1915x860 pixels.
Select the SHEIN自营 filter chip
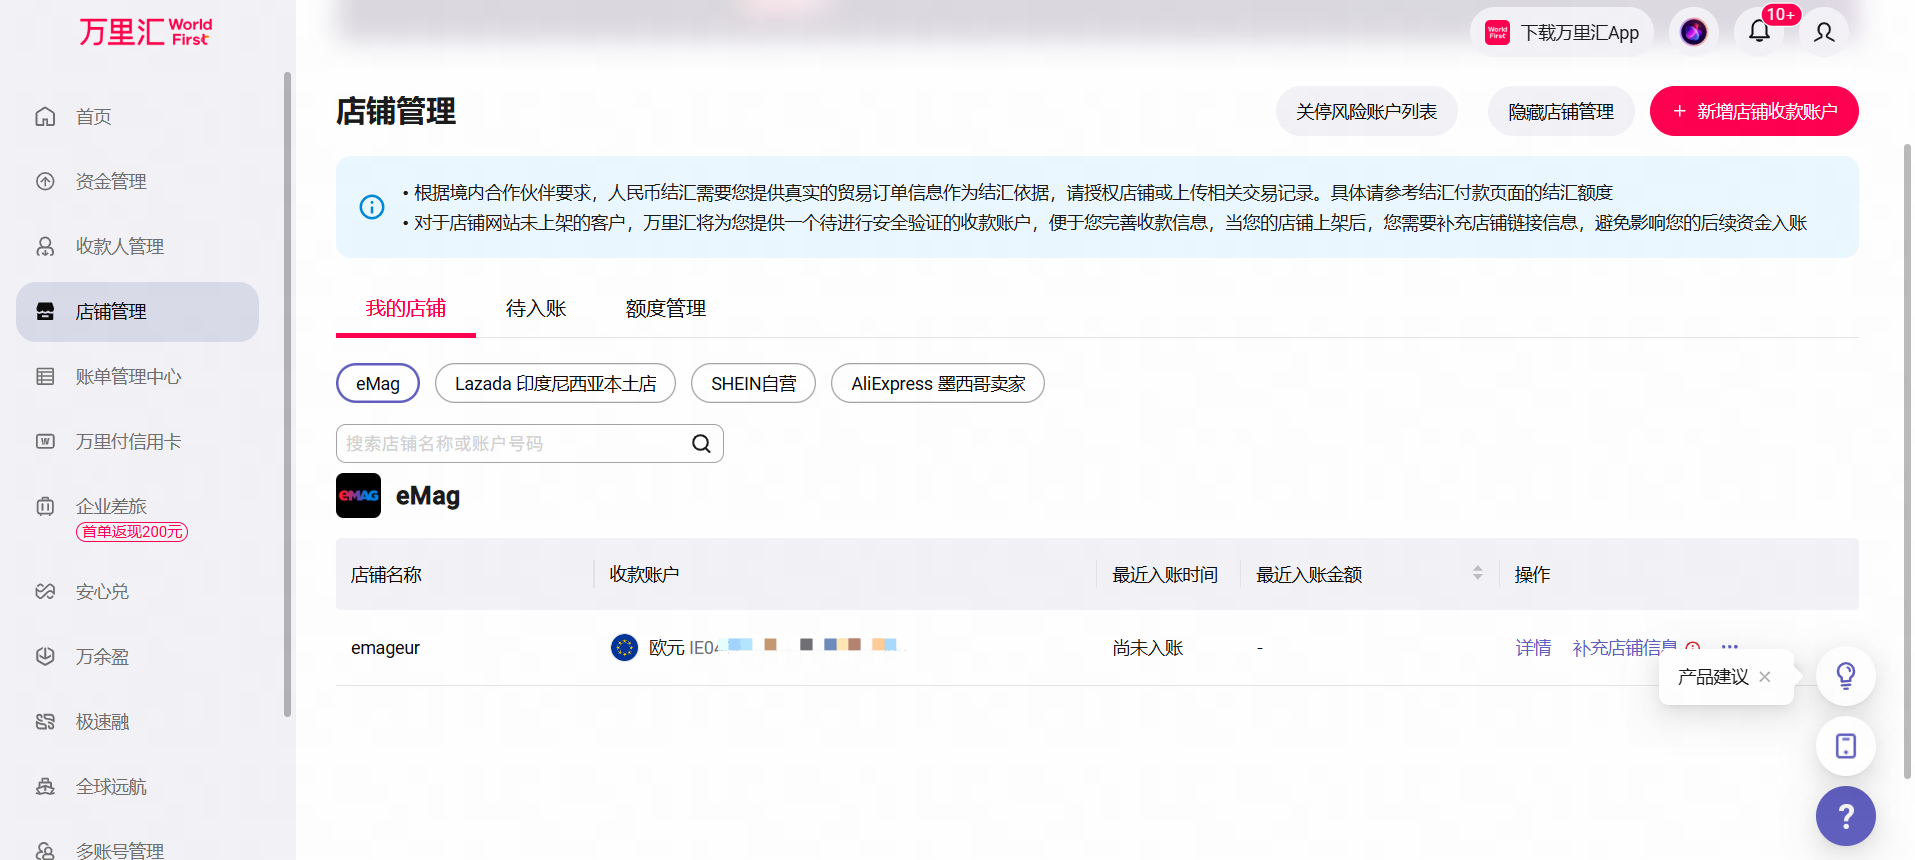pyautogui.click(x=753, y=383)
